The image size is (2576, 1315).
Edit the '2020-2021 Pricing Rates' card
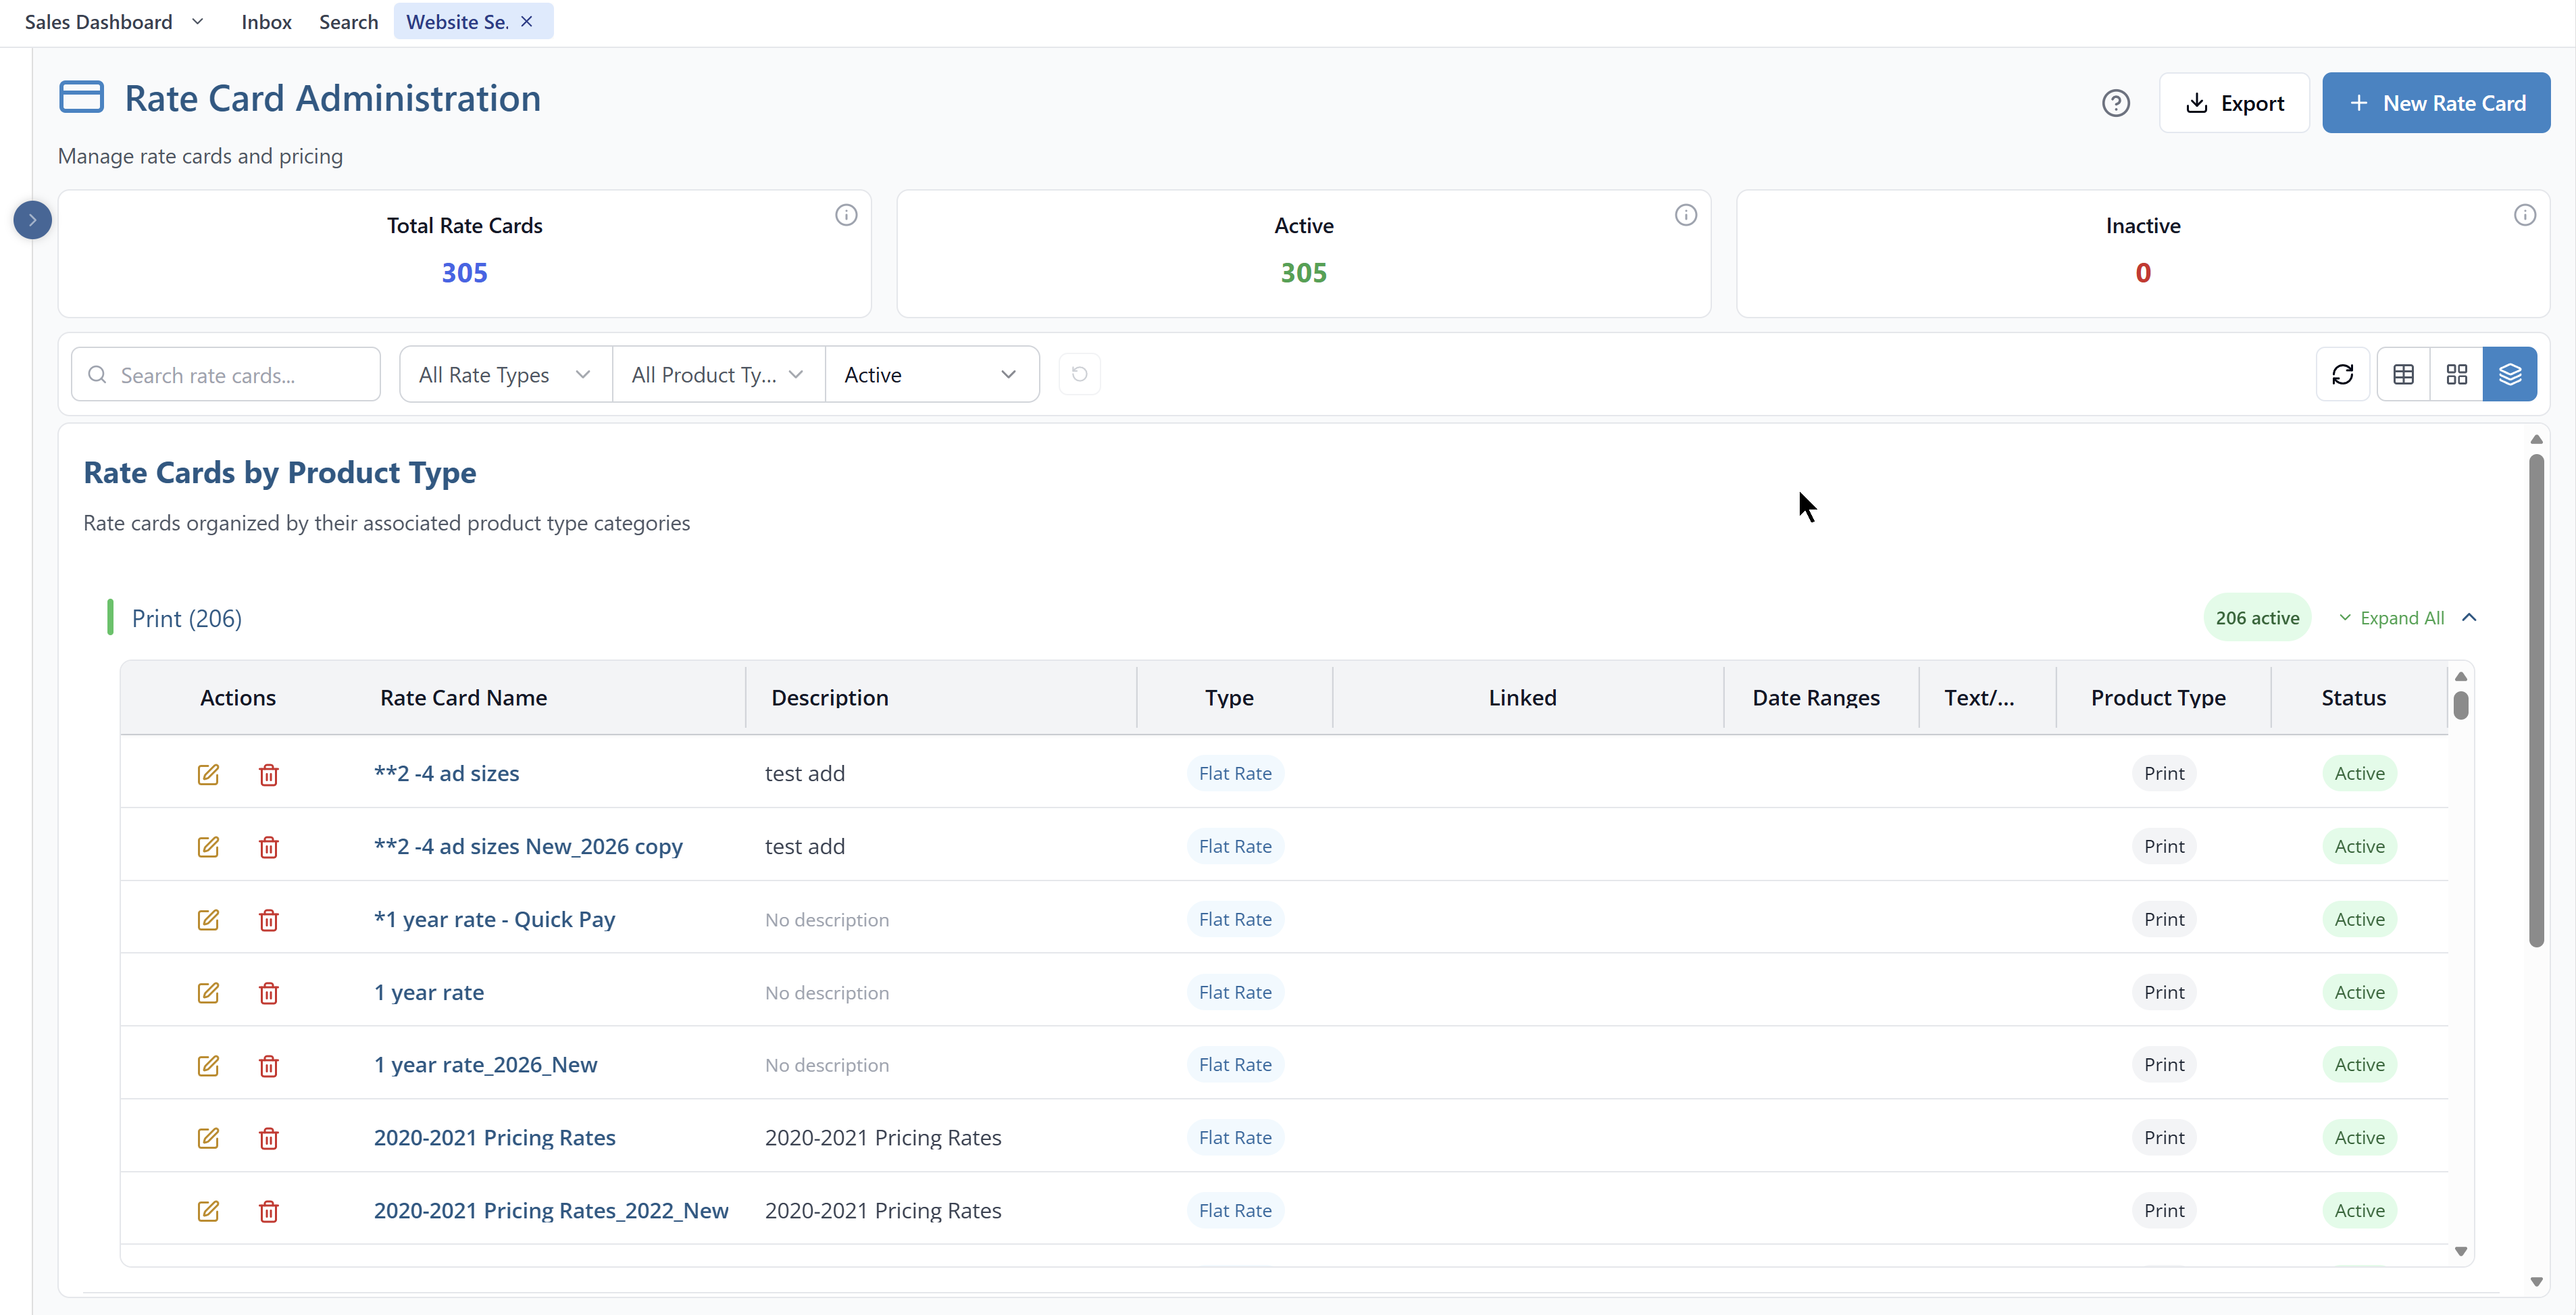(x=208, y=1138)
